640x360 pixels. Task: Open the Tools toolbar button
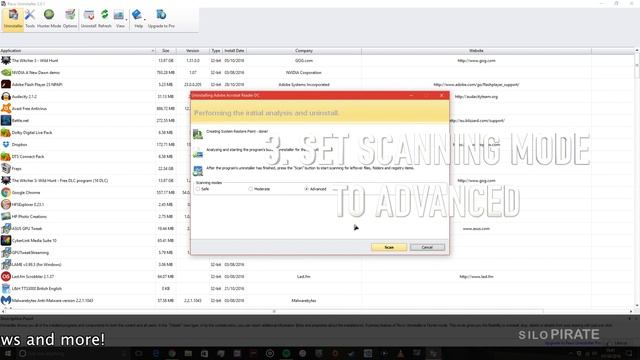tap(30, 19)
